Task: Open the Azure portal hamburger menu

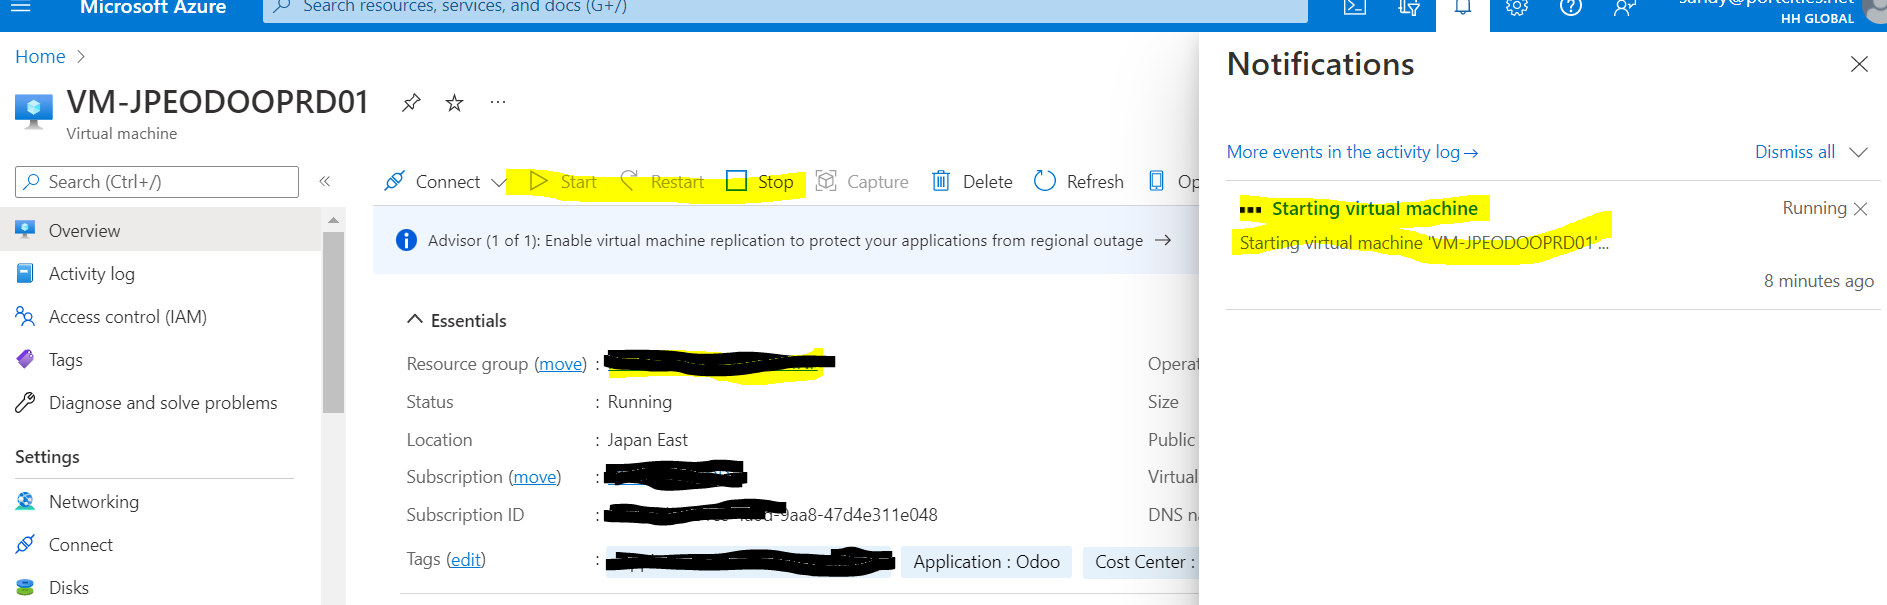Action: tap(20, 7)
